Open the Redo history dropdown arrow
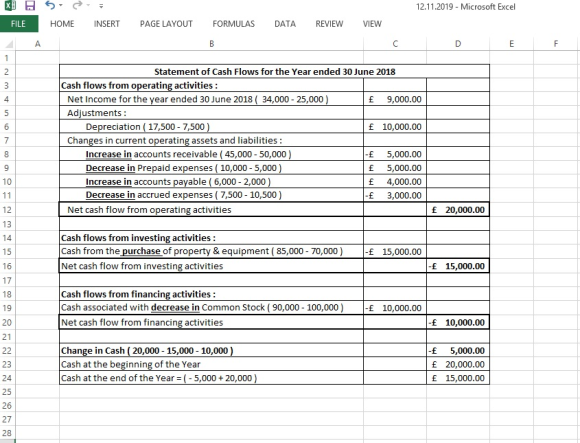The height and width of the screenshot is (443, 580). point(88,6)
